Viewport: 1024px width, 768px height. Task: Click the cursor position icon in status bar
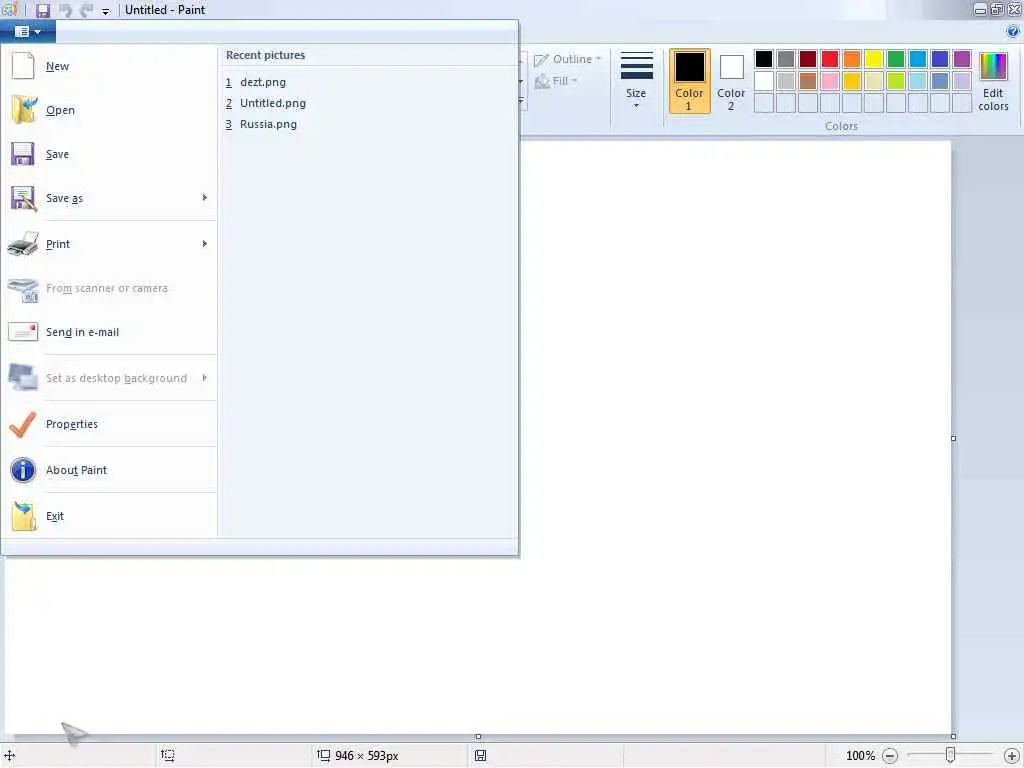point(10,756)
